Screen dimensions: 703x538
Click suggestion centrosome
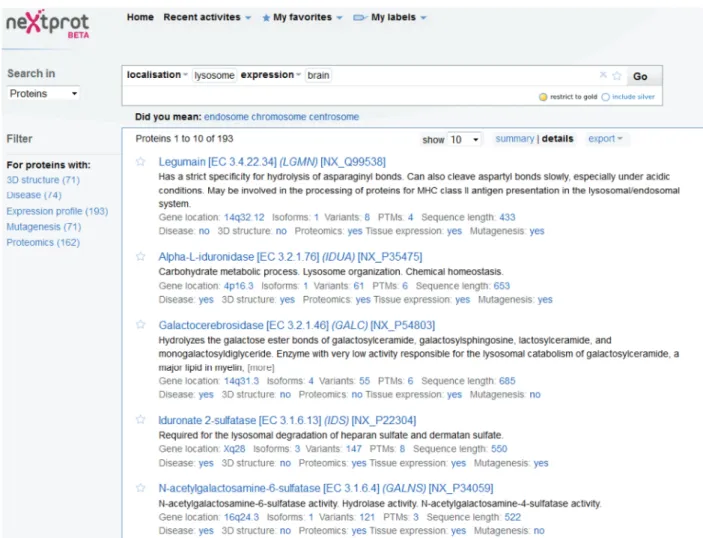(x=334, y=117)
